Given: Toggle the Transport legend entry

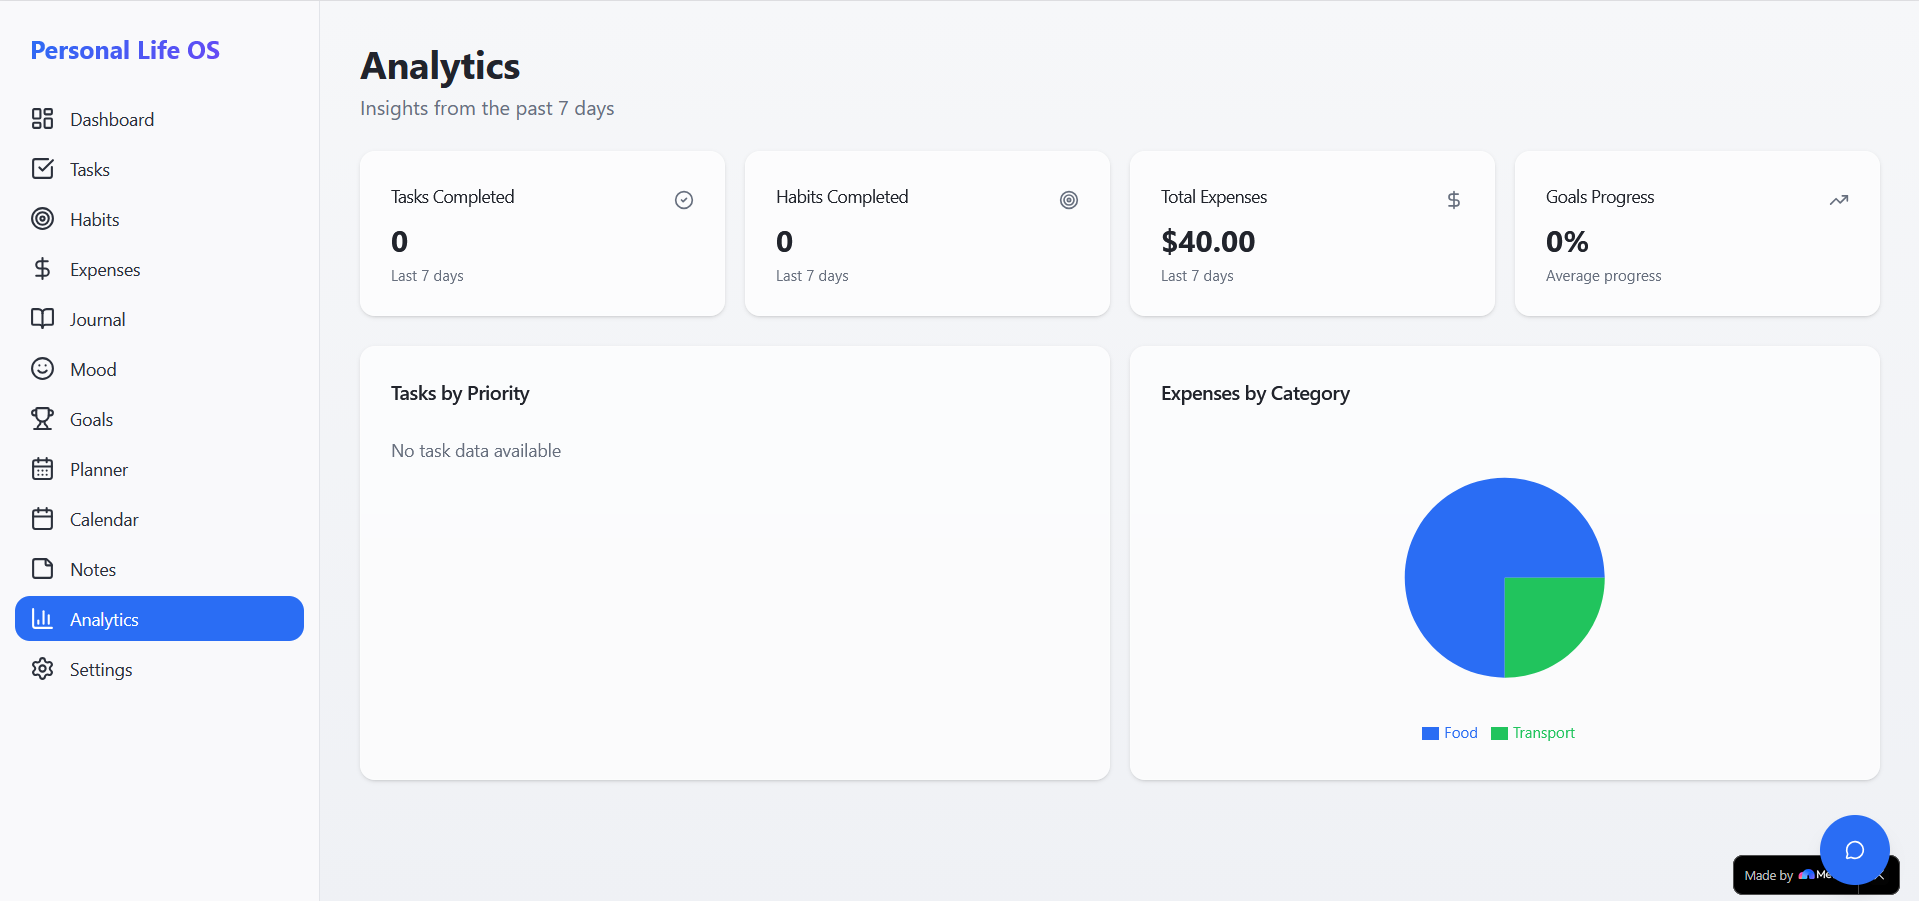Looking at the screenshot, I should tap(1533, 733).
